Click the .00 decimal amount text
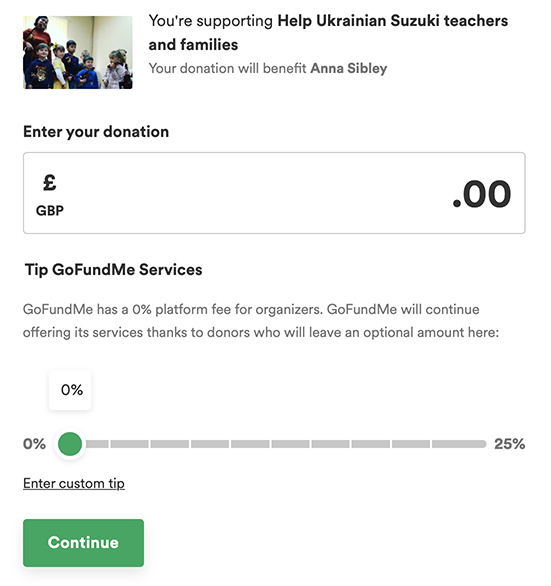Viewport: 551px width, 586px height. click(x=481, y=194)
